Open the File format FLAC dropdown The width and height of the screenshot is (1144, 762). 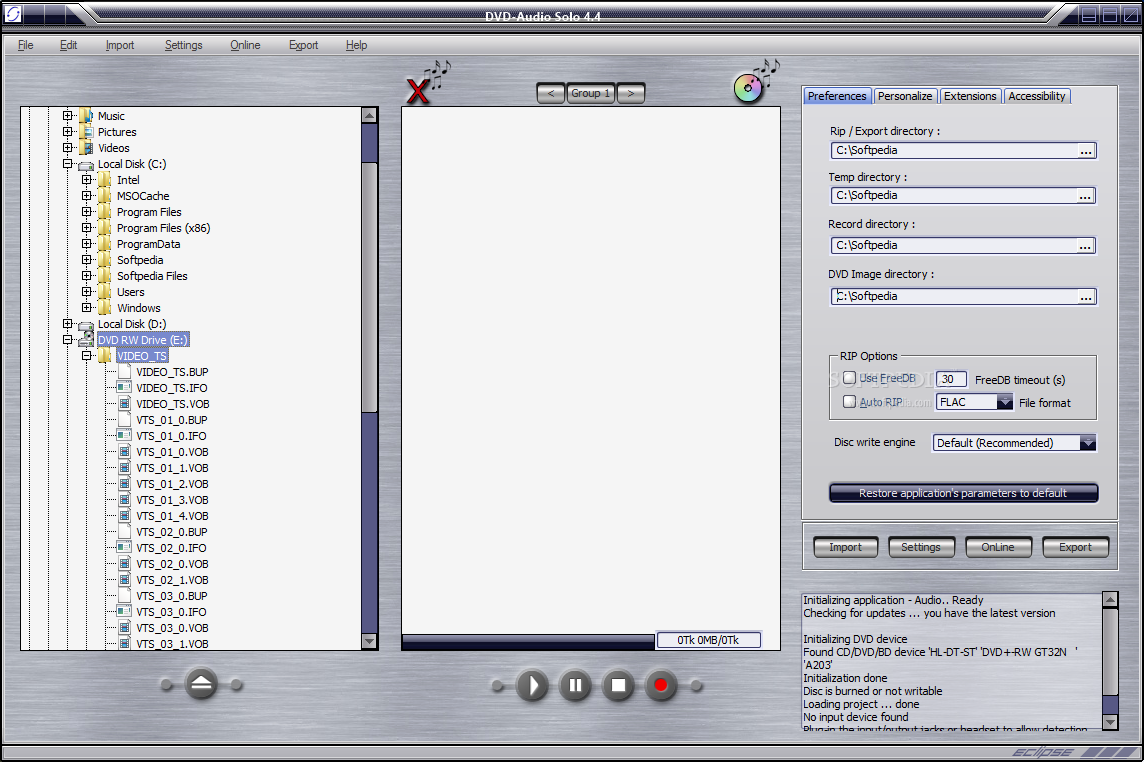1005,402
